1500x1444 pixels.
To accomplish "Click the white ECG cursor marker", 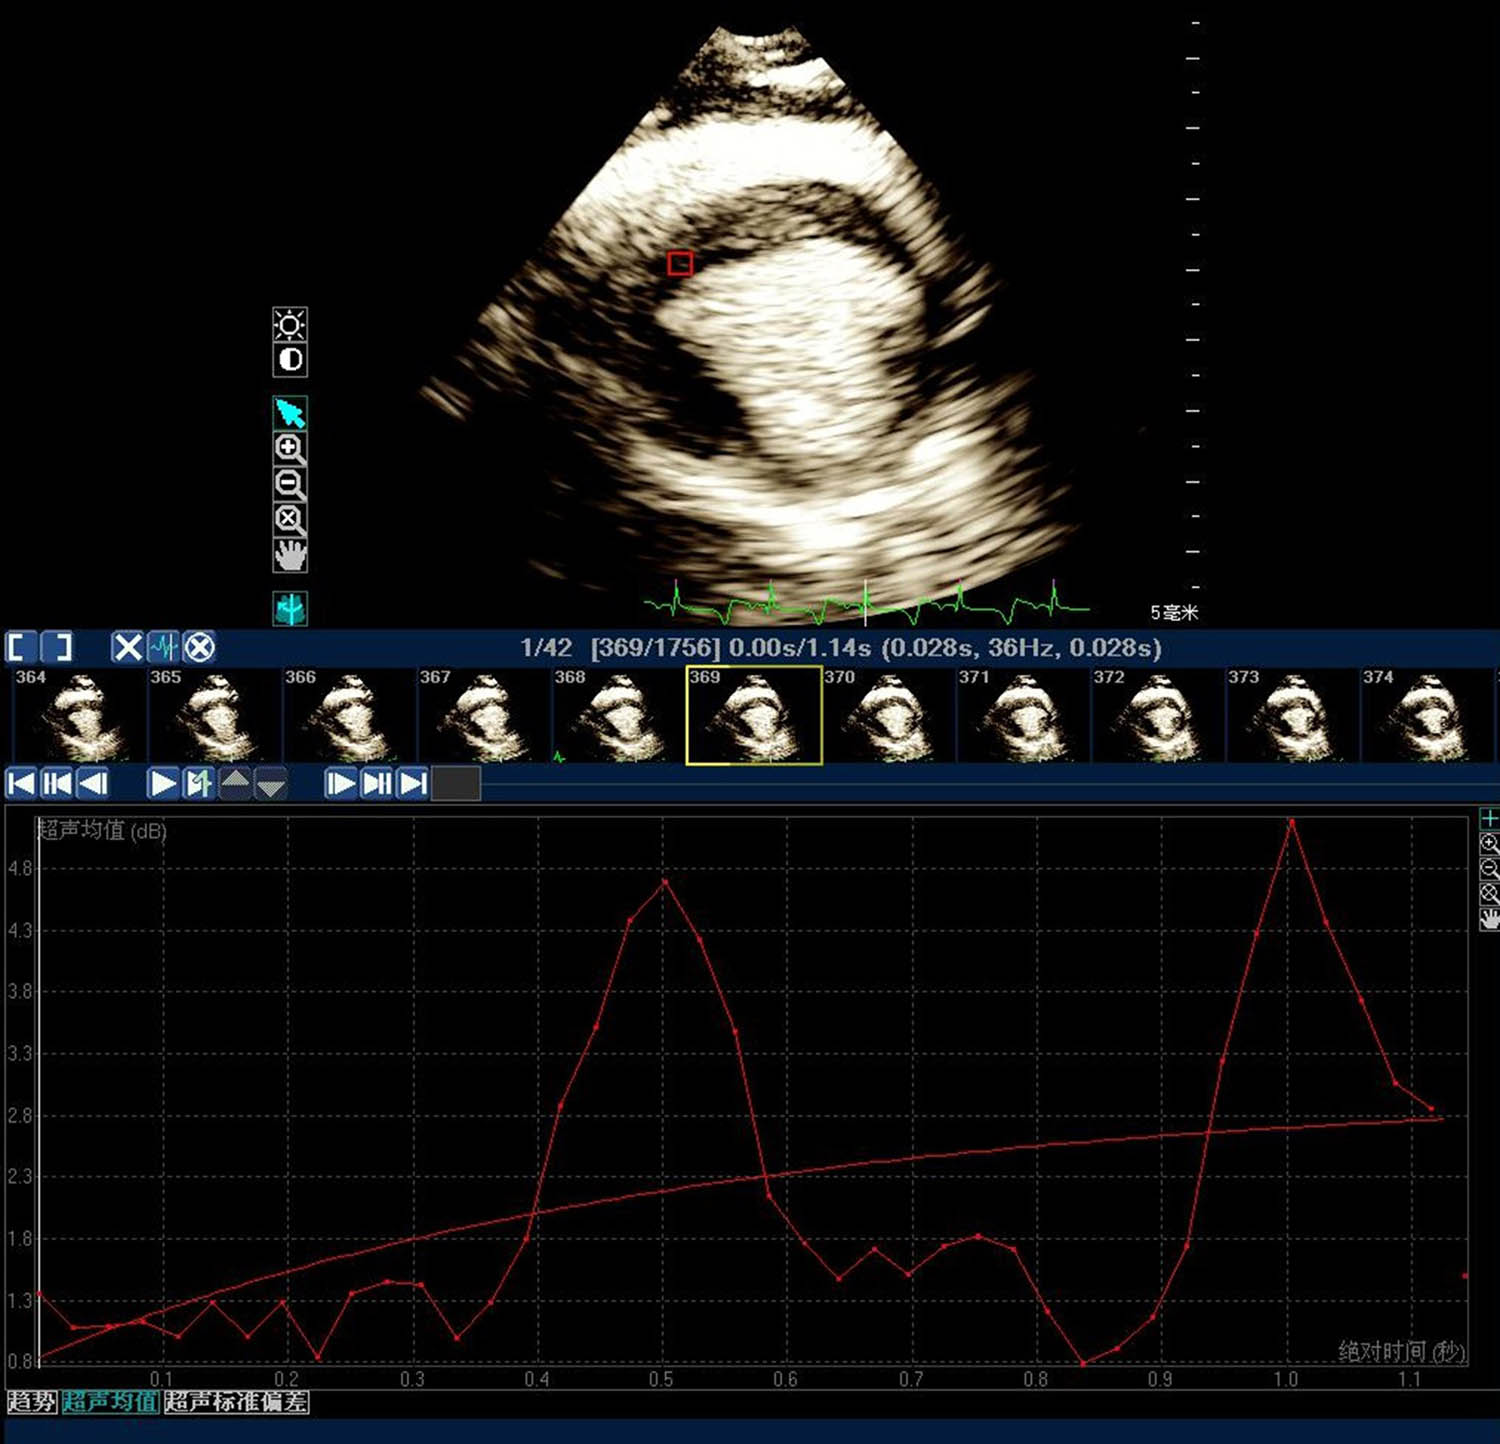I will point(866,601).
